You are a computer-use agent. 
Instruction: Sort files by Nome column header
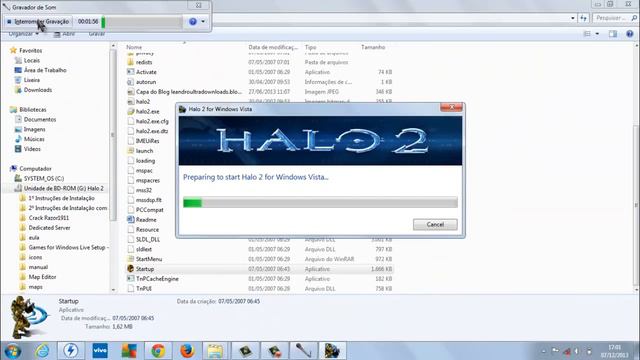tap(134, 47)
